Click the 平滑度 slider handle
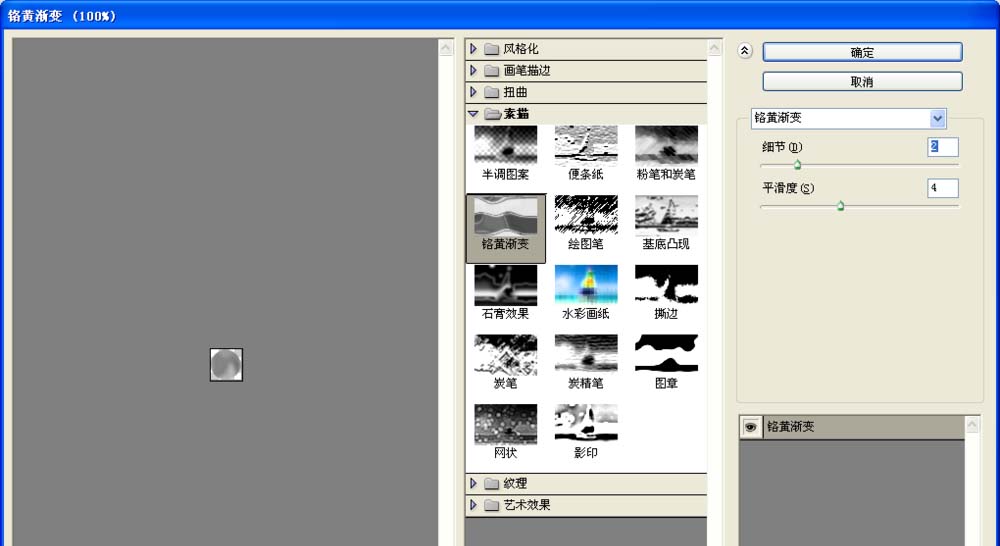Image resolution: width=1000 pixels, height=546 pixels. [x=841, y=205]
